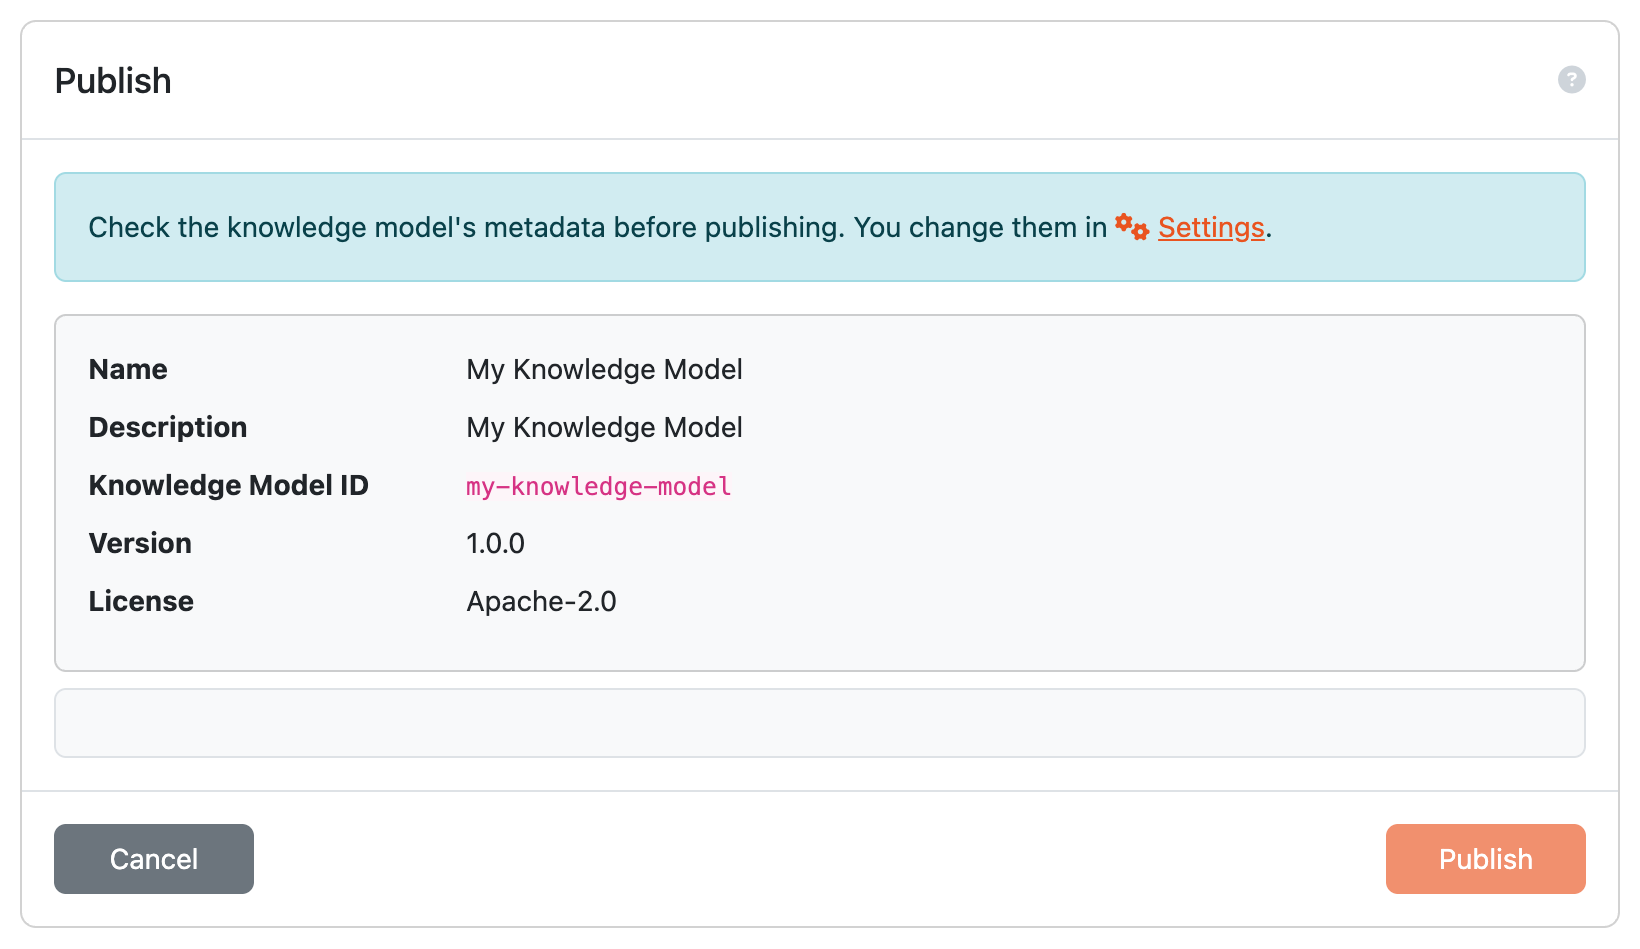Viewport: 1640px width, 949px height.
Task: Open the help question mark icon
Action: (1571, 80)
